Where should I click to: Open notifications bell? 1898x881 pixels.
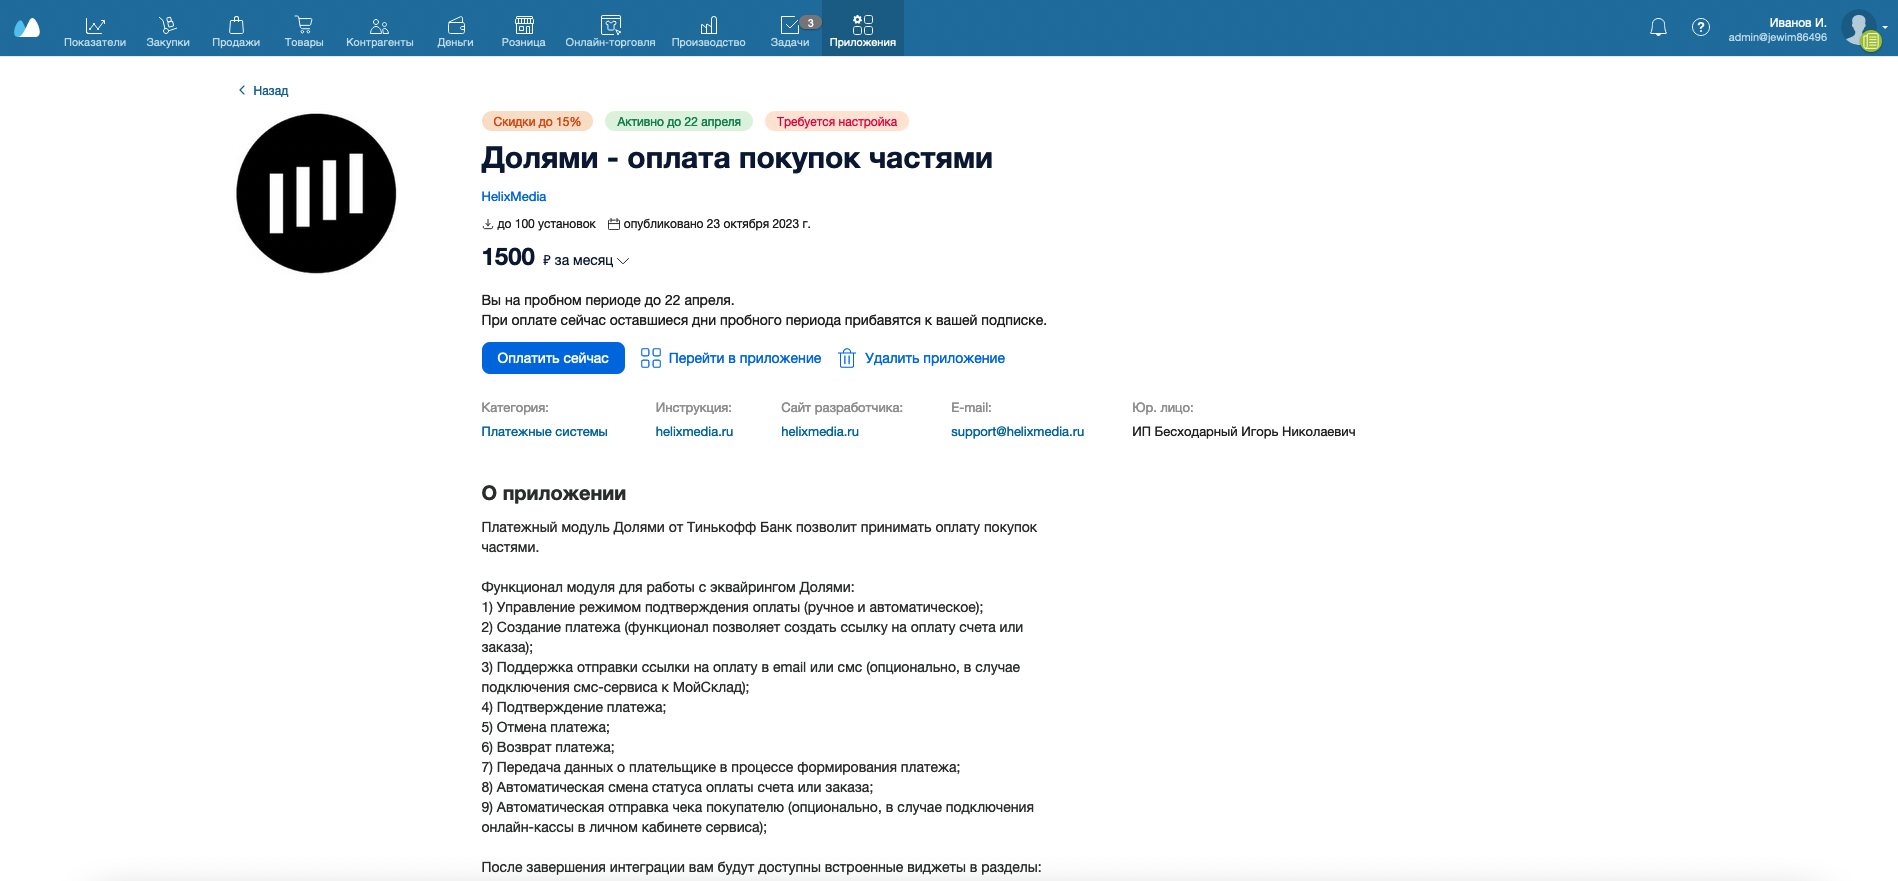tap(1658, 27)
